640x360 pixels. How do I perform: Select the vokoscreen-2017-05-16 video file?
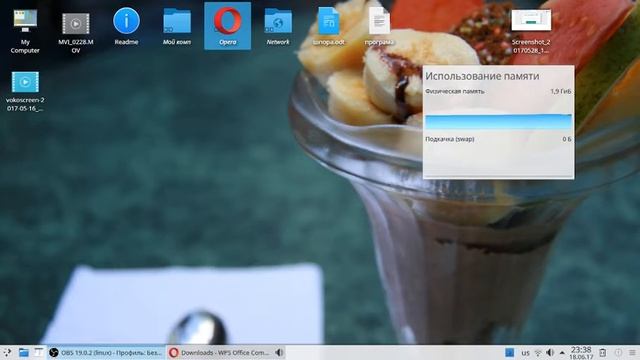25,91
